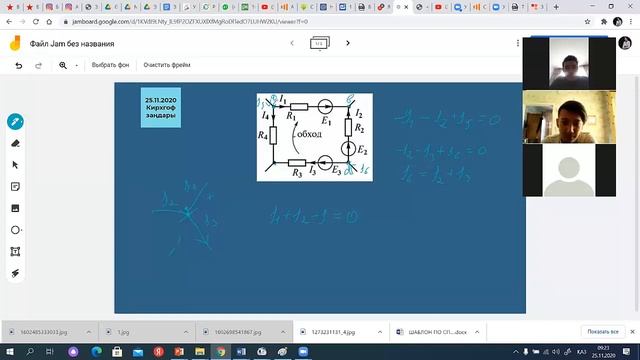Open menu for download 1273231131_4.jpg
This screenshot has width=640, height=360.
pos(380,332)
